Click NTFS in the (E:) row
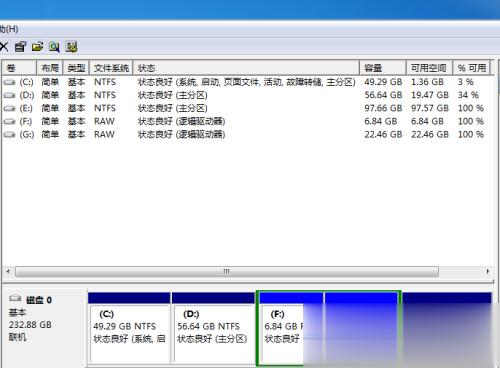The height and width of the screenshot is (368, 500). (x=105, y=108)
